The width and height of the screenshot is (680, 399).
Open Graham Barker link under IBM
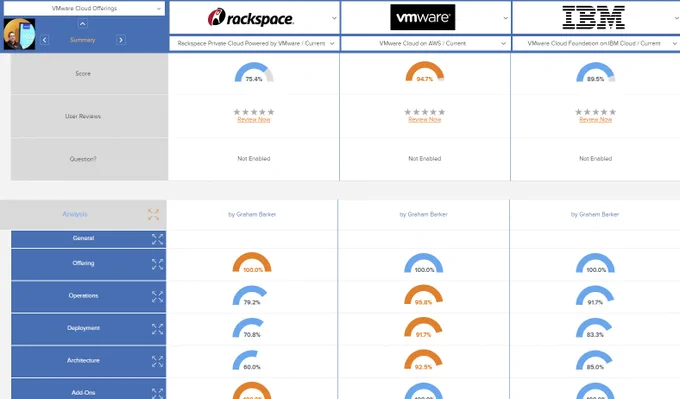595,214
